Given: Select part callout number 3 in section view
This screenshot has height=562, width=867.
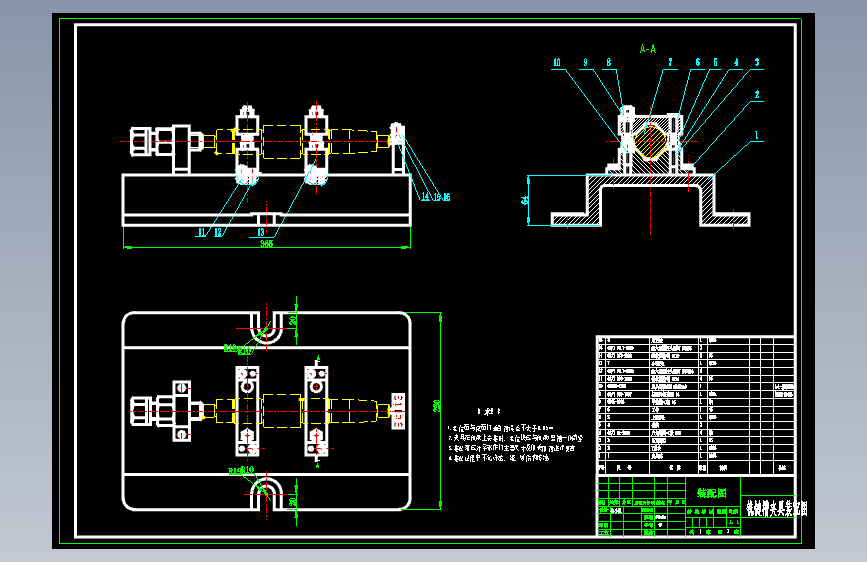Looking at the screenshot, I should tap(757, 63).
